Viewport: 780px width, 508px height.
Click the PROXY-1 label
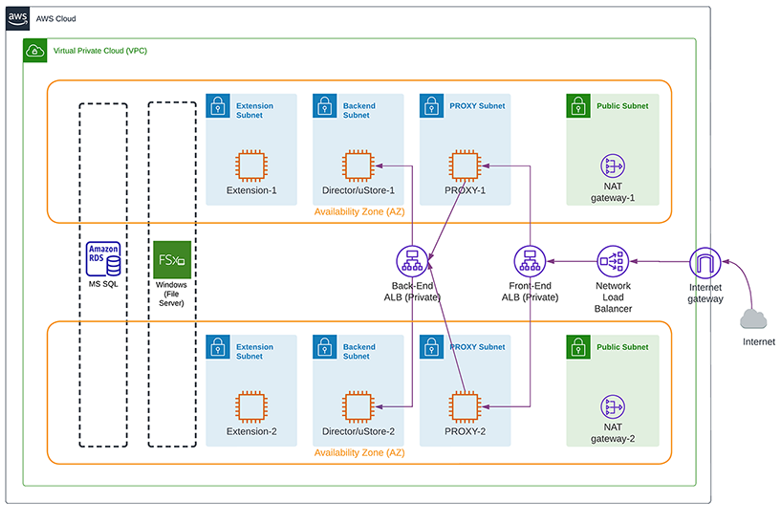click(x=465, y=191)
